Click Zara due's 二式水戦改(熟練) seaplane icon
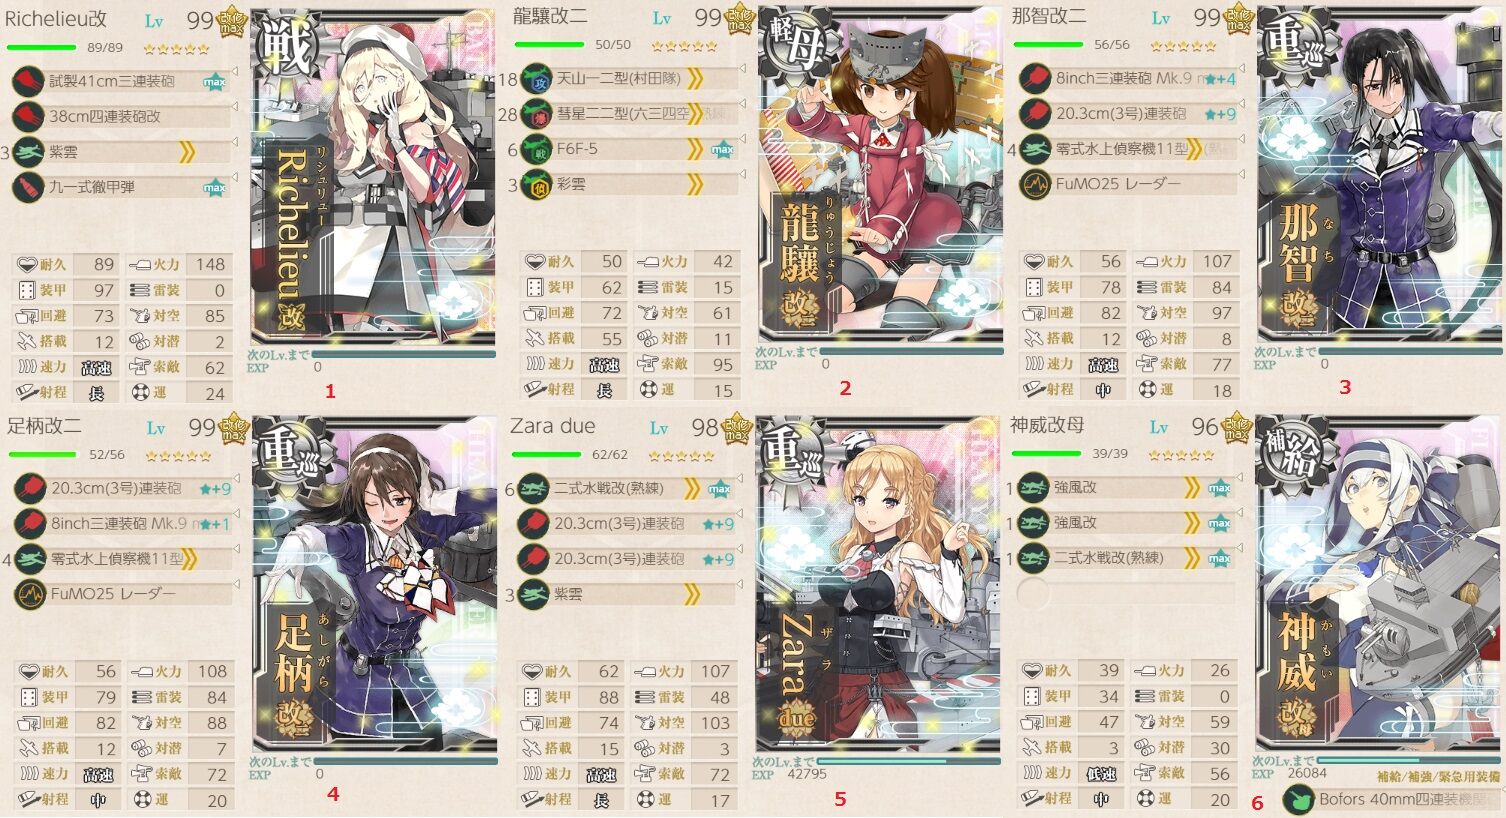Image resolution: width=1506 pixels, height=818 pixels. (534, 488)
